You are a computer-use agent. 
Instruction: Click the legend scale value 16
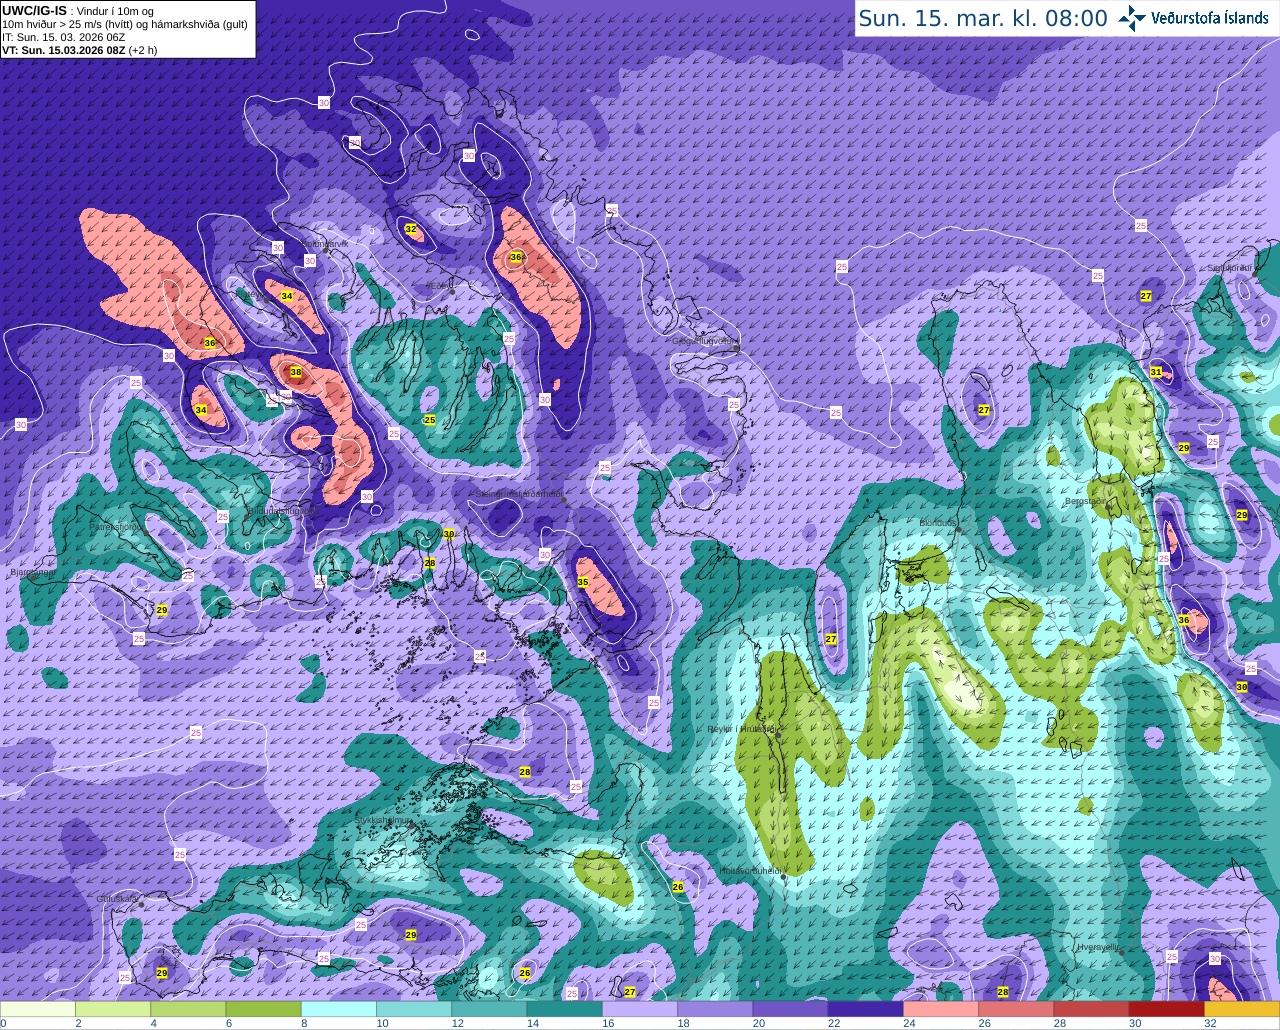608,1023
